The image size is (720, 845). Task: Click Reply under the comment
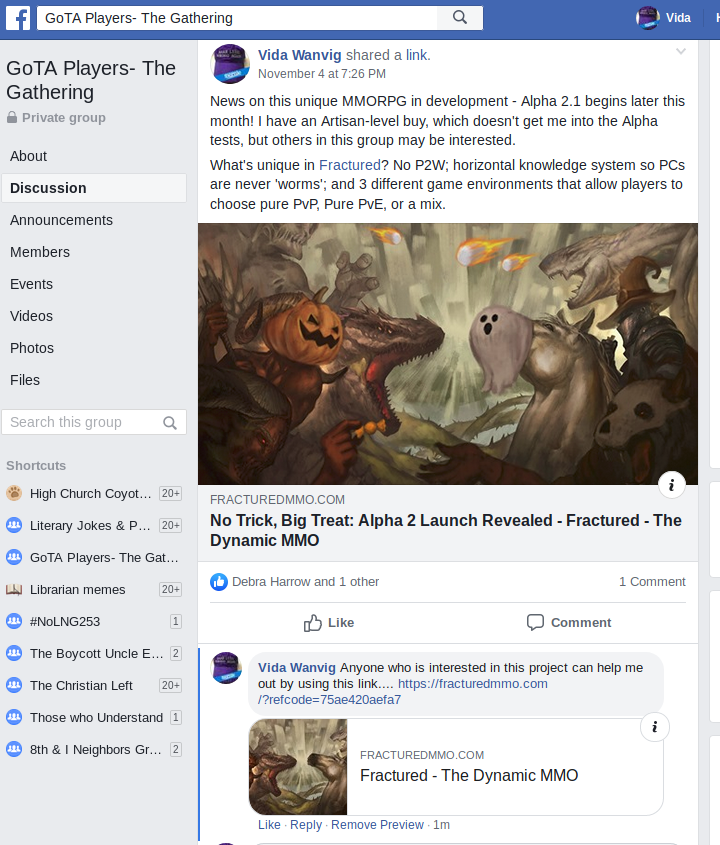pyautogui.click(x=306, y=825)
